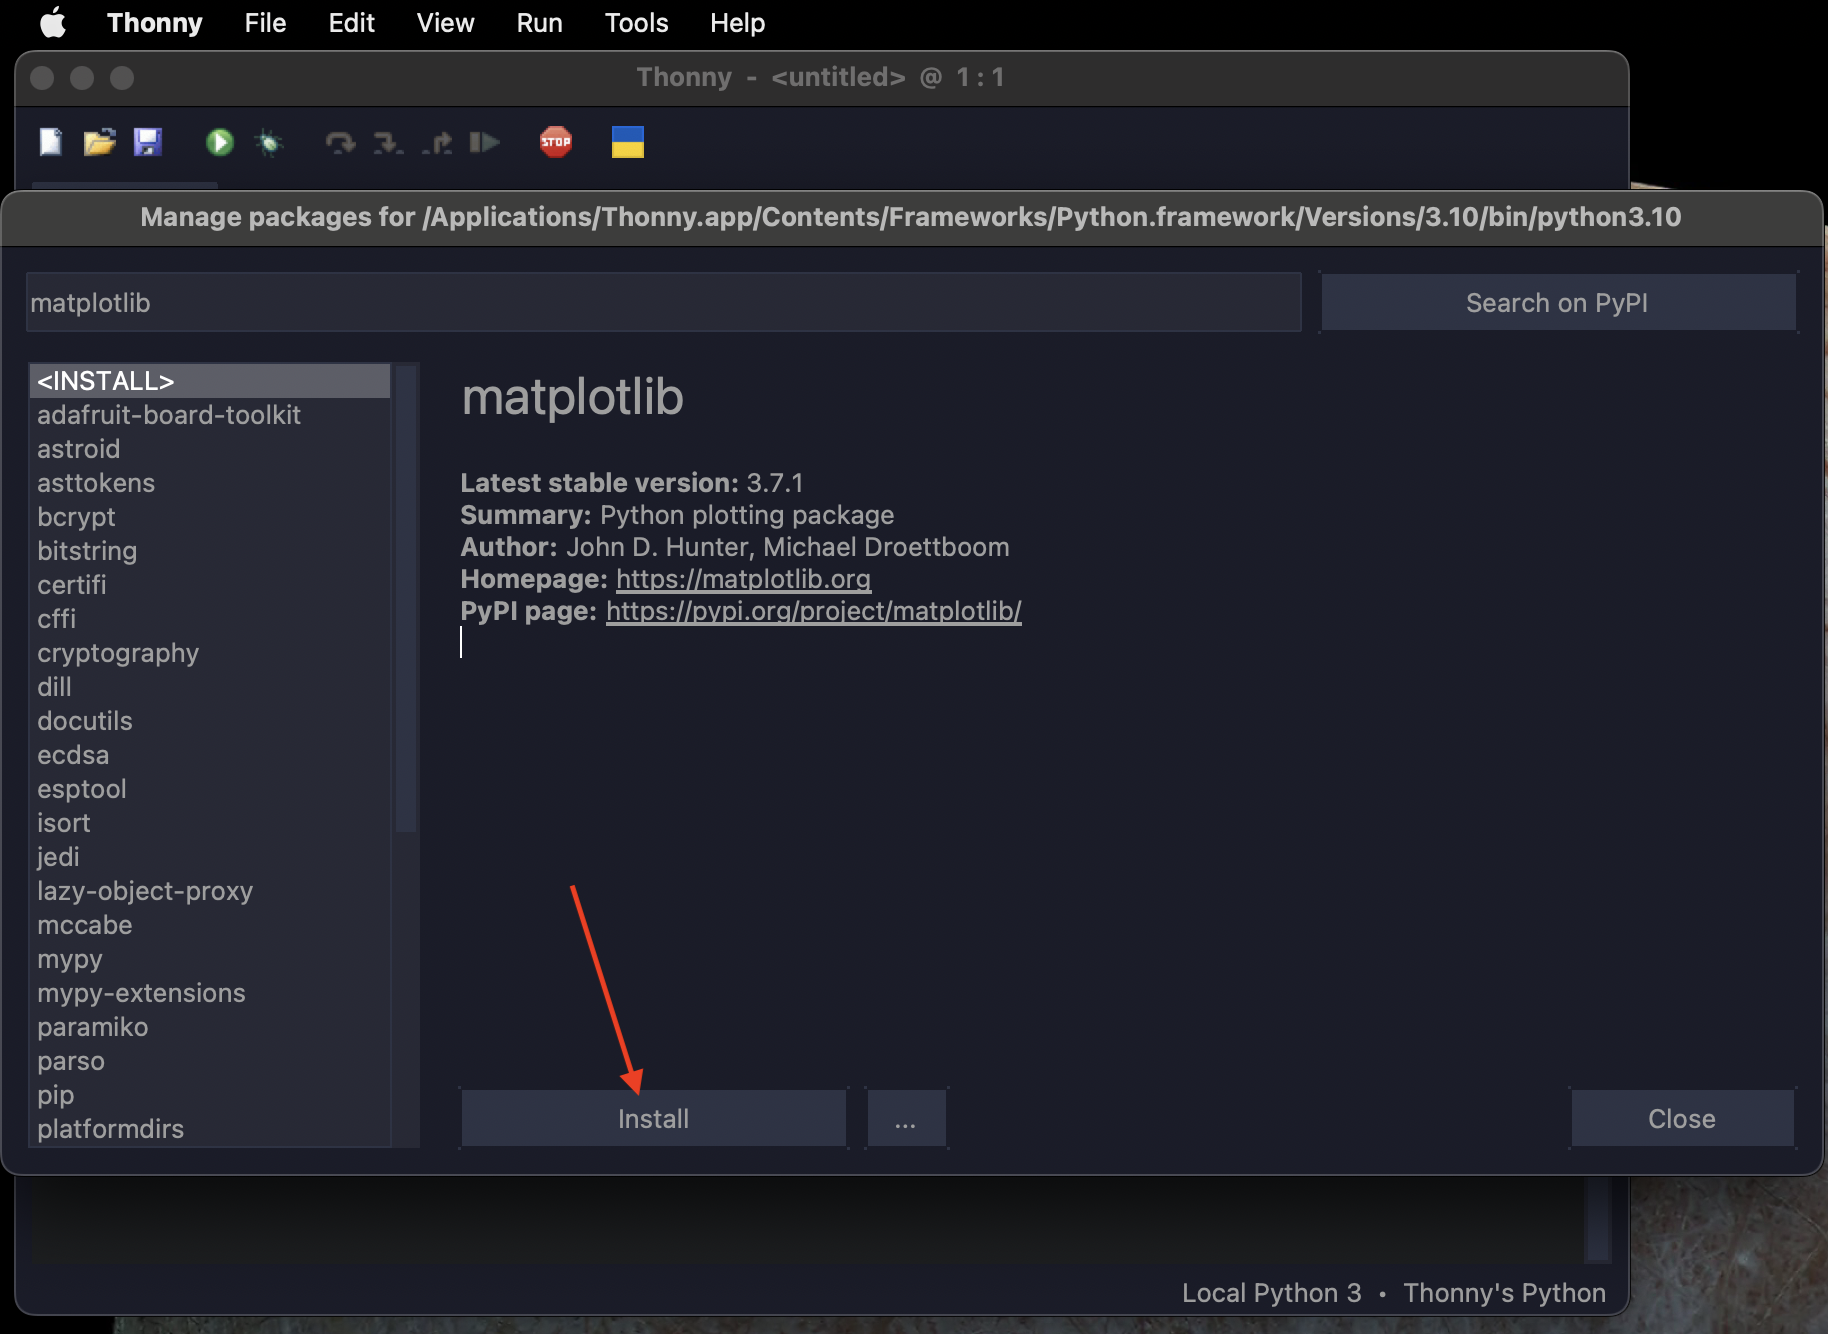This screenshot has height=1334, width=1828.
Task: Install the matplotlib package
Action: coord(652,1118)
